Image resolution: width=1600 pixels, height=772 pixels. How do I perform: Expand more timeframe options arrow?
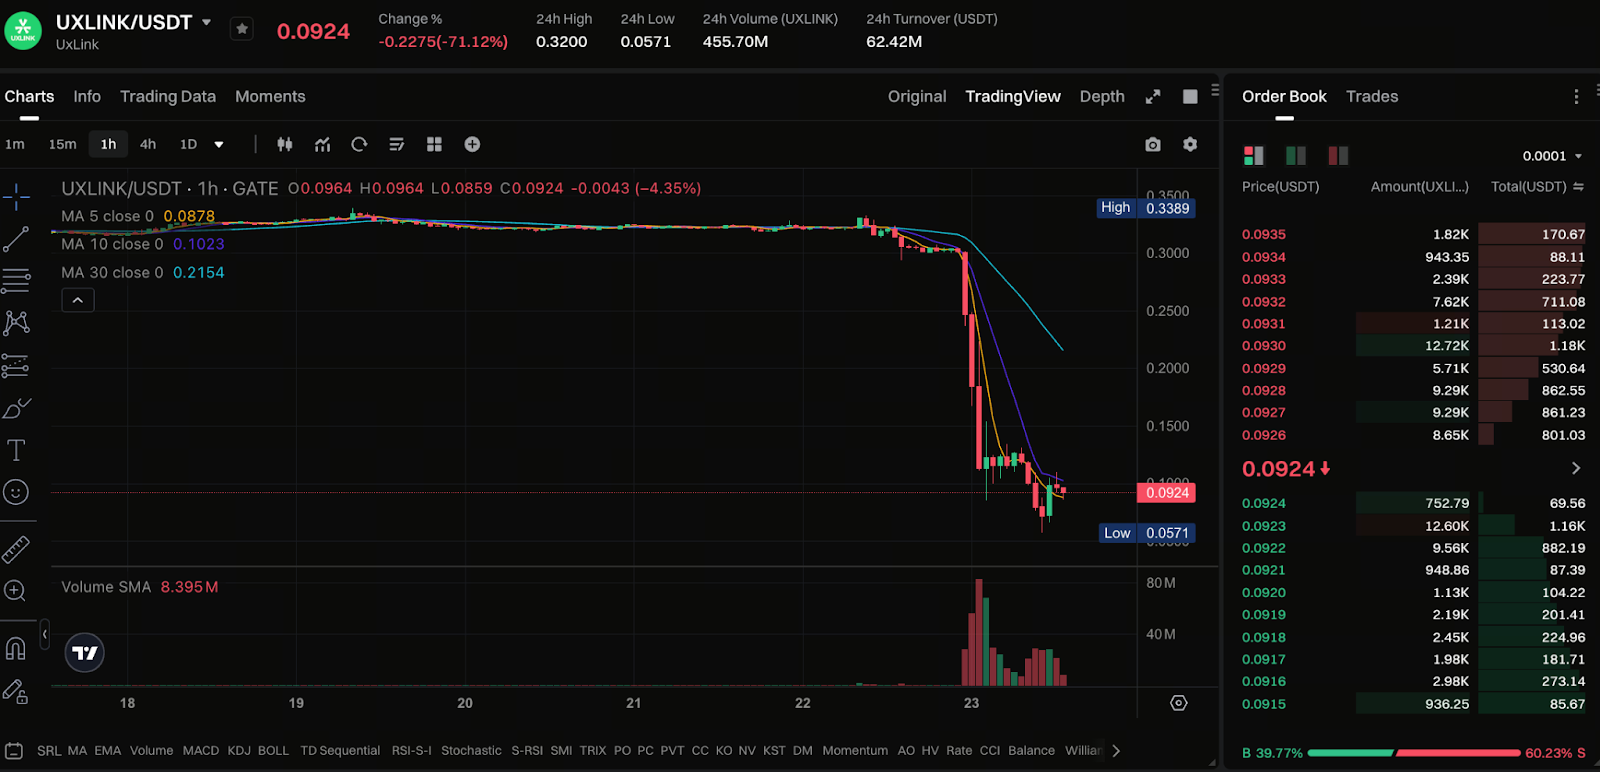click(219, 144)
